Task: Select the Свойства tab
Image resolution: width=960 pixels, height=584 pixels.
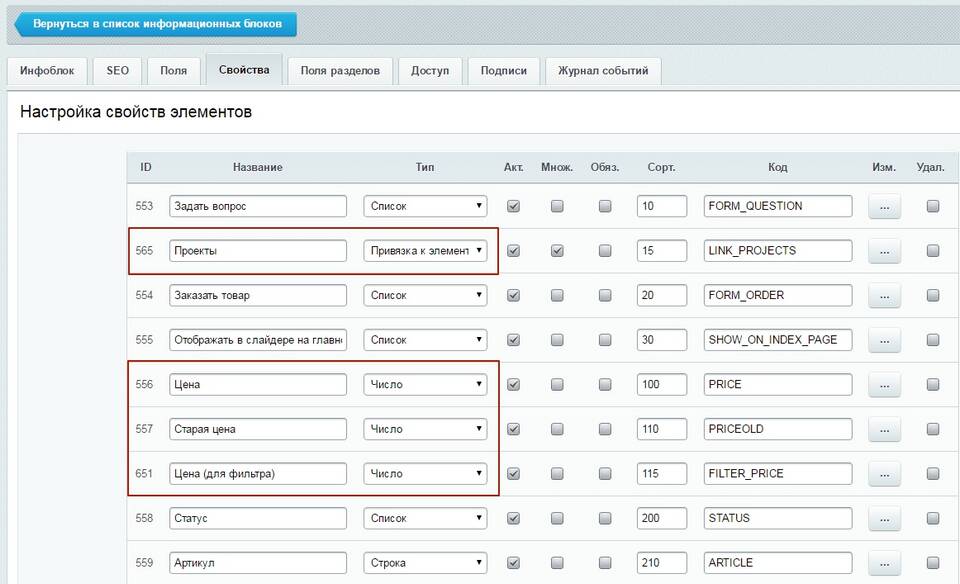Action: (x=244, y=70)
